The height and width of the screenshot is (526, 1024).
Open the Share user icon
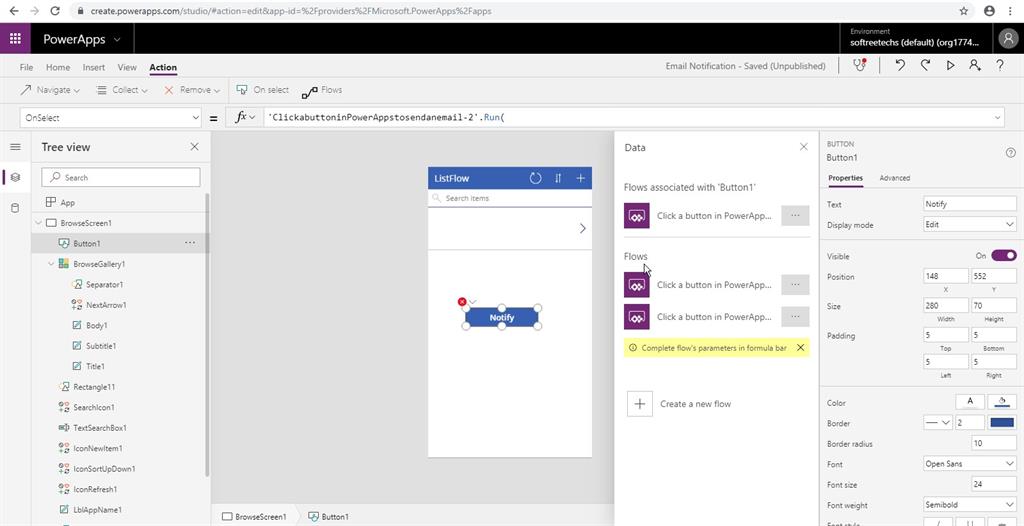(974, 65)
